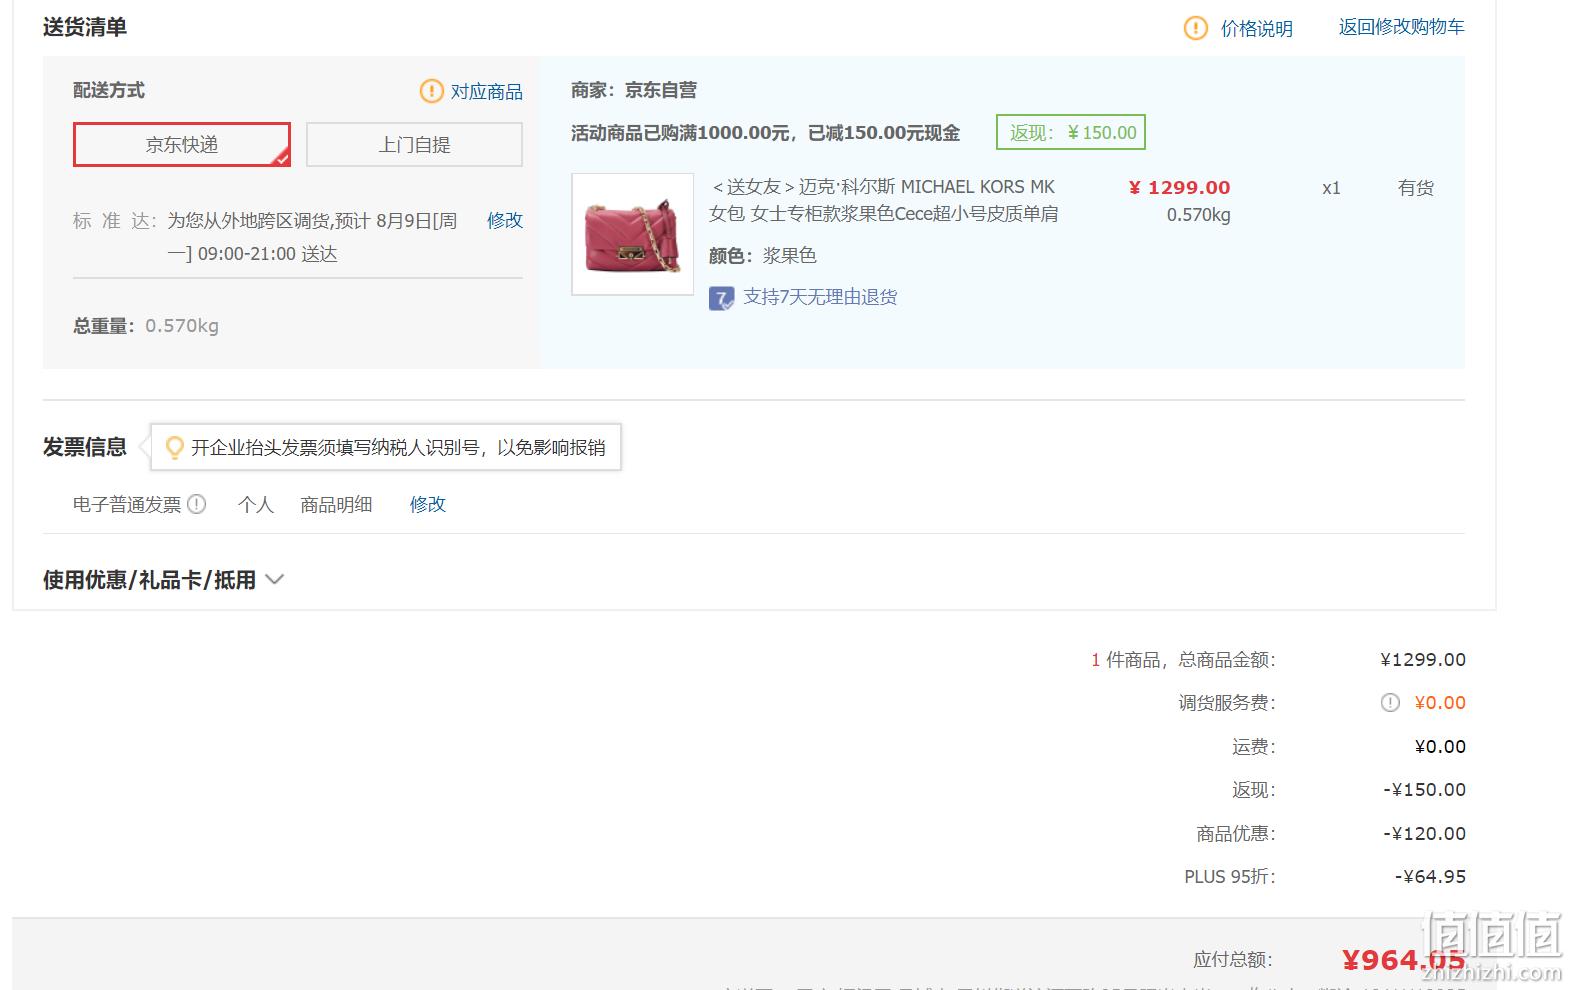Open the 对应商品 link

tap(486, 91)
